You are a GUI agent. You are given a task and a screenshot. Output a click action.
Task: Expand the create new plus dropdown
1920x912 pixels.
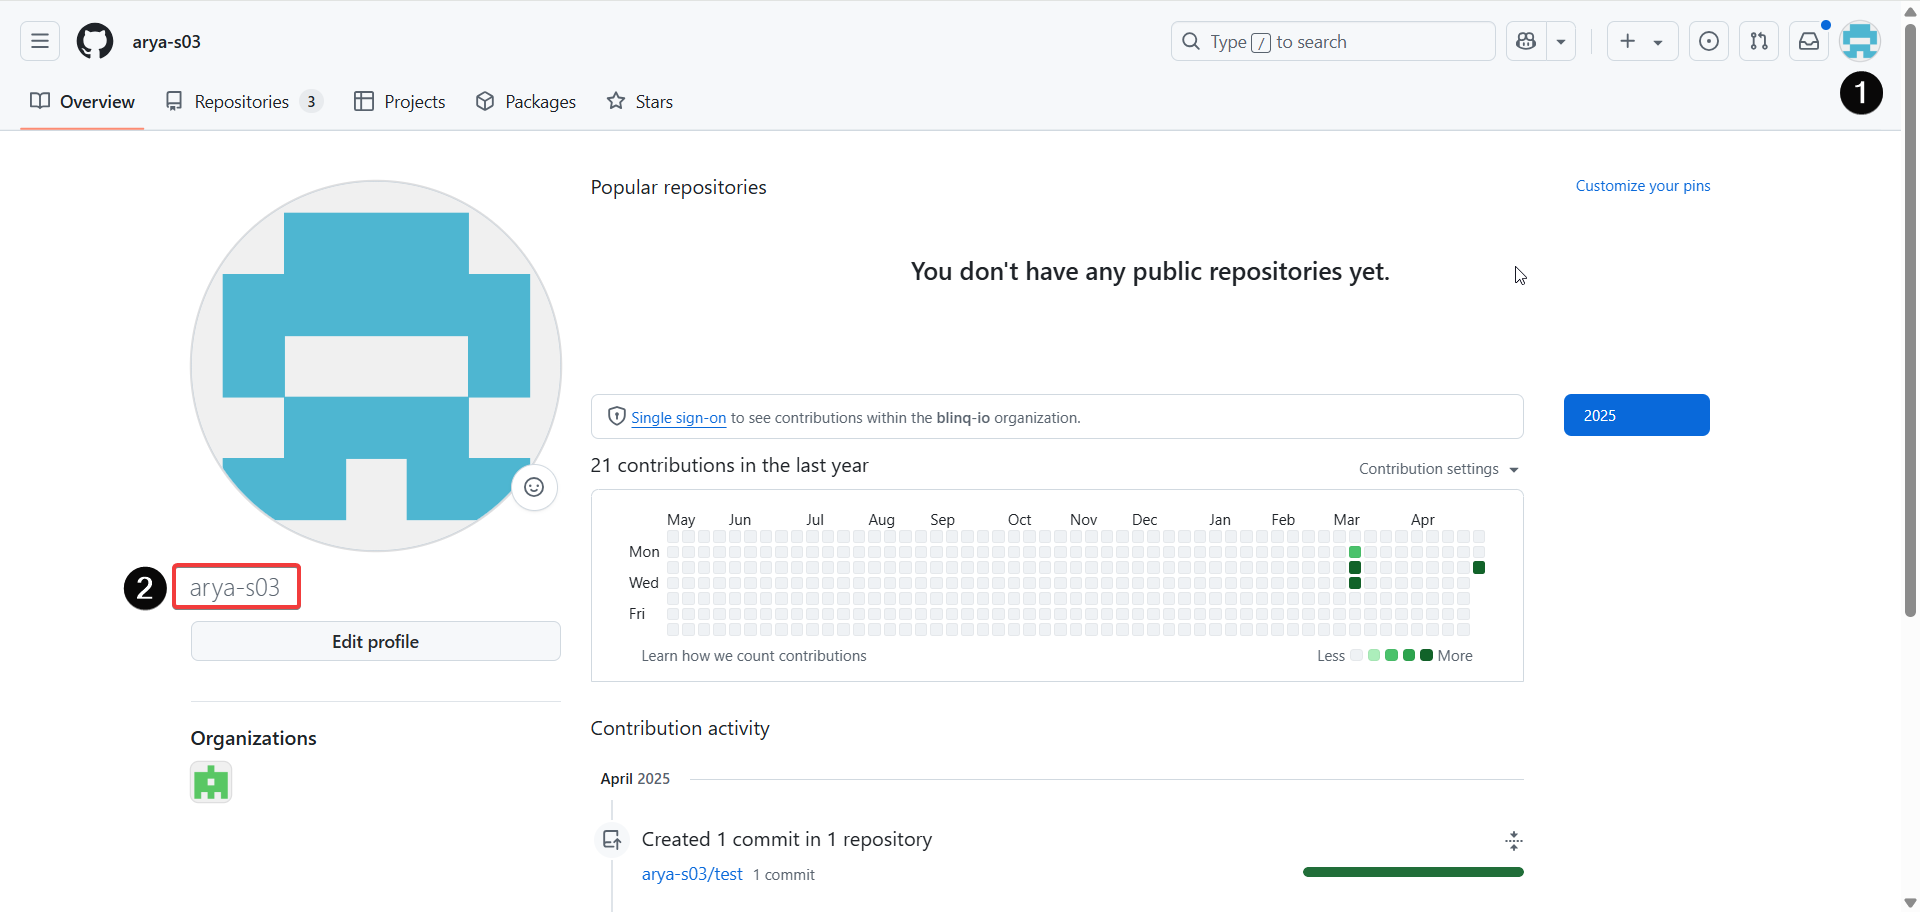tap(1659, 41)
